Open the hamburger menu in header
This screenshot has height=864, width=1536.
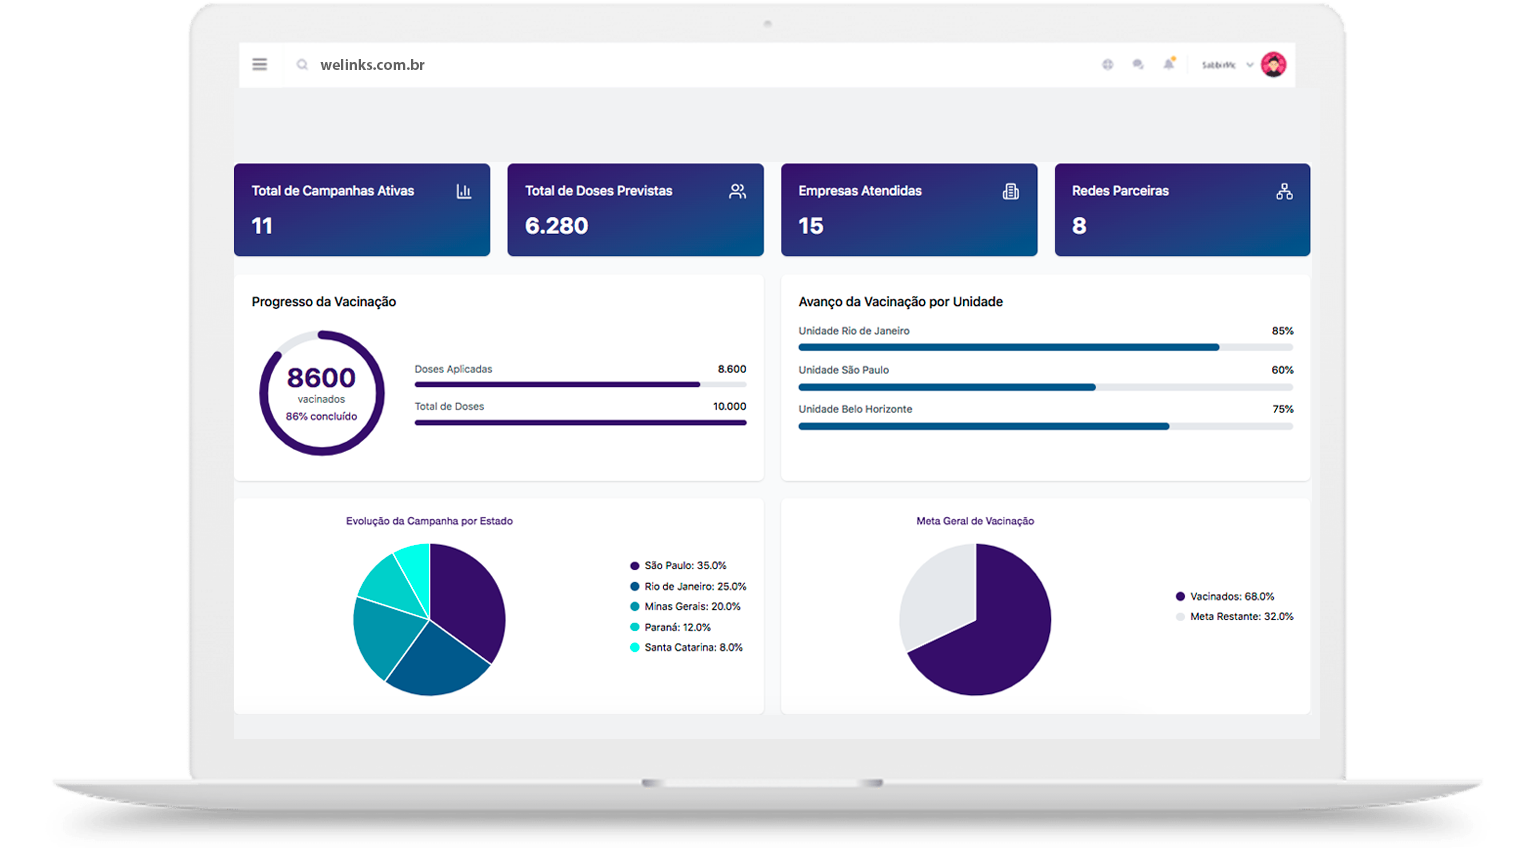coord(260,65)
